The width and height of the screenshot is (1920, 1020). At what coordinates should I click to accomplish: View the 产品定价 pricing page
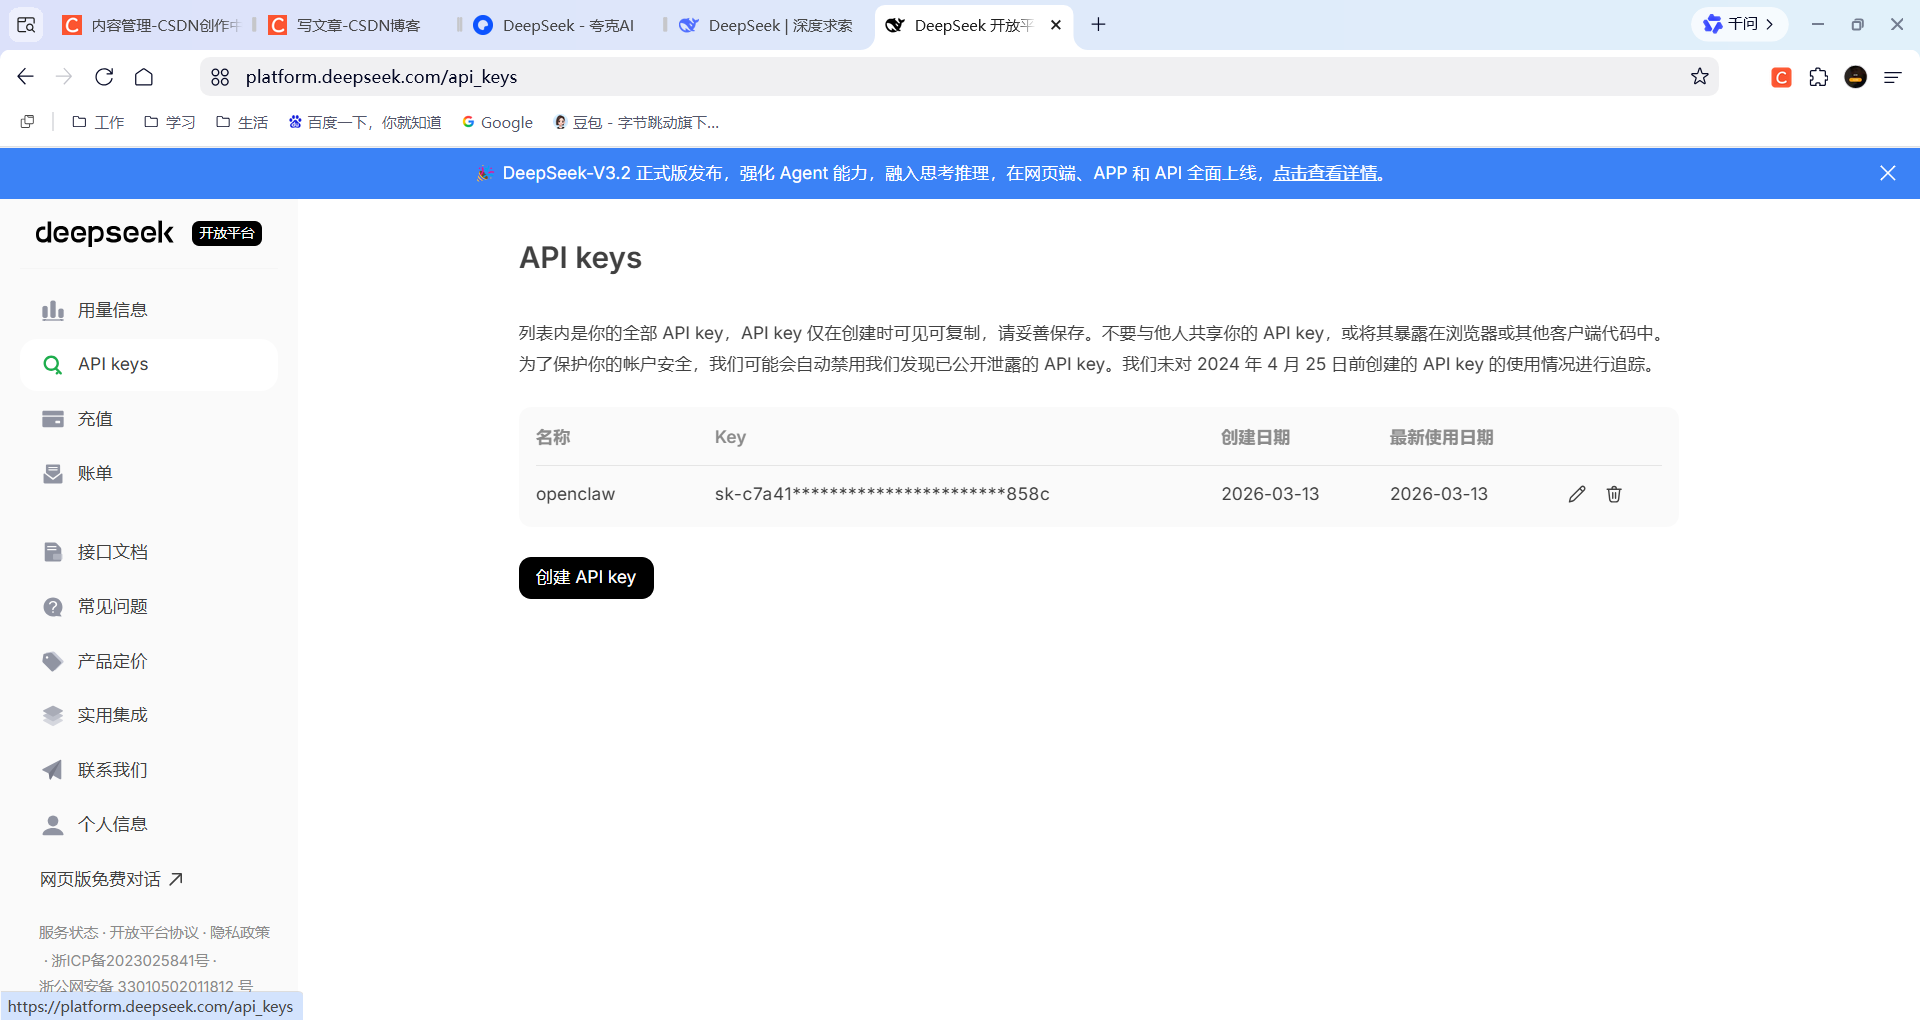click(113, 660)
